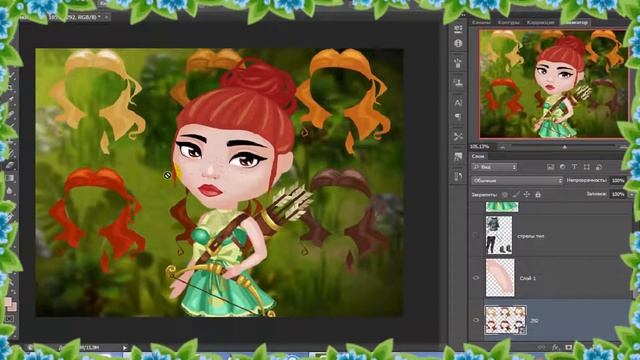Select the Gradient tool in left toolbar
The height and width of the screenshot is (360, 640).
click(x=11, y=178)
